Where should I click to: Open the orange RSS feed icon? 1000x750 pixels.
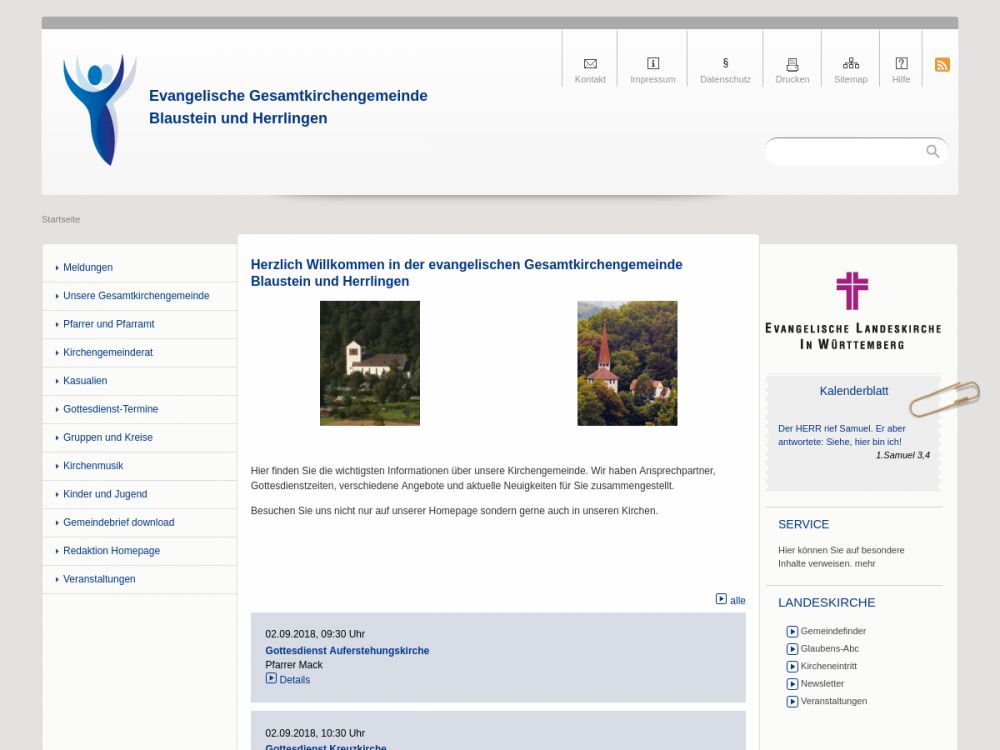click(x=942, y=65)
